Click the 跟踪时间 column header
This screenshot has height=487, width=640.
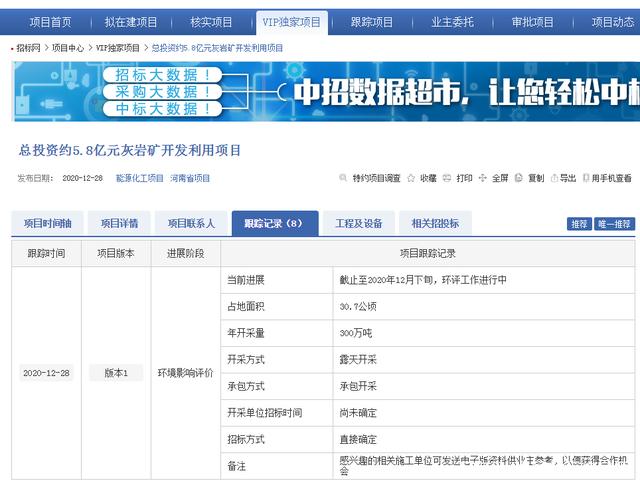(47, 254)
